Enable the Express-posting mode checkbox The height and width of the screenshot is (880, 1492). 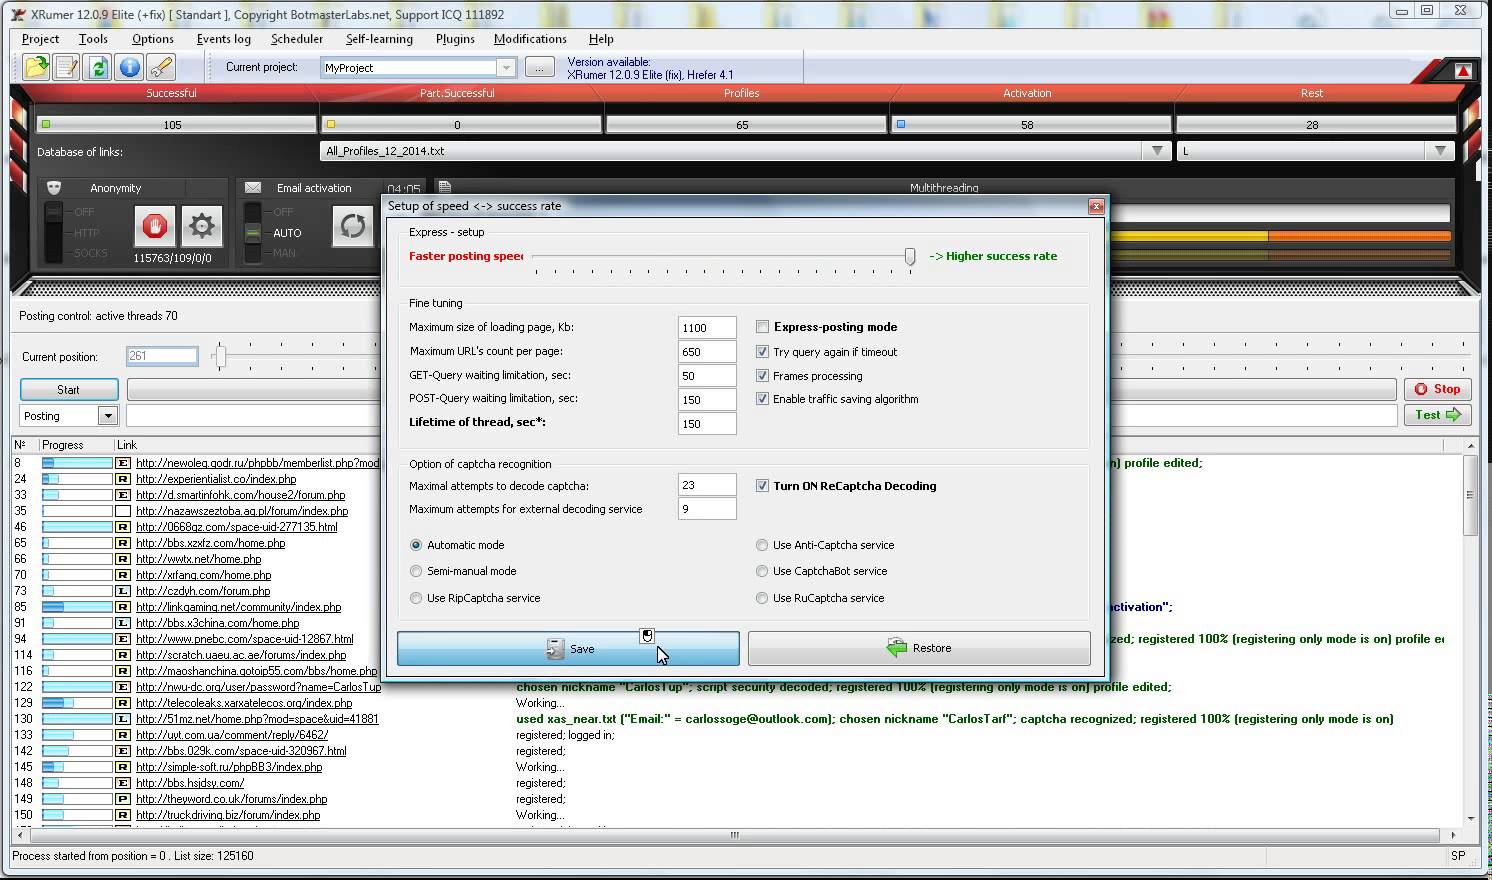(763, 327)
